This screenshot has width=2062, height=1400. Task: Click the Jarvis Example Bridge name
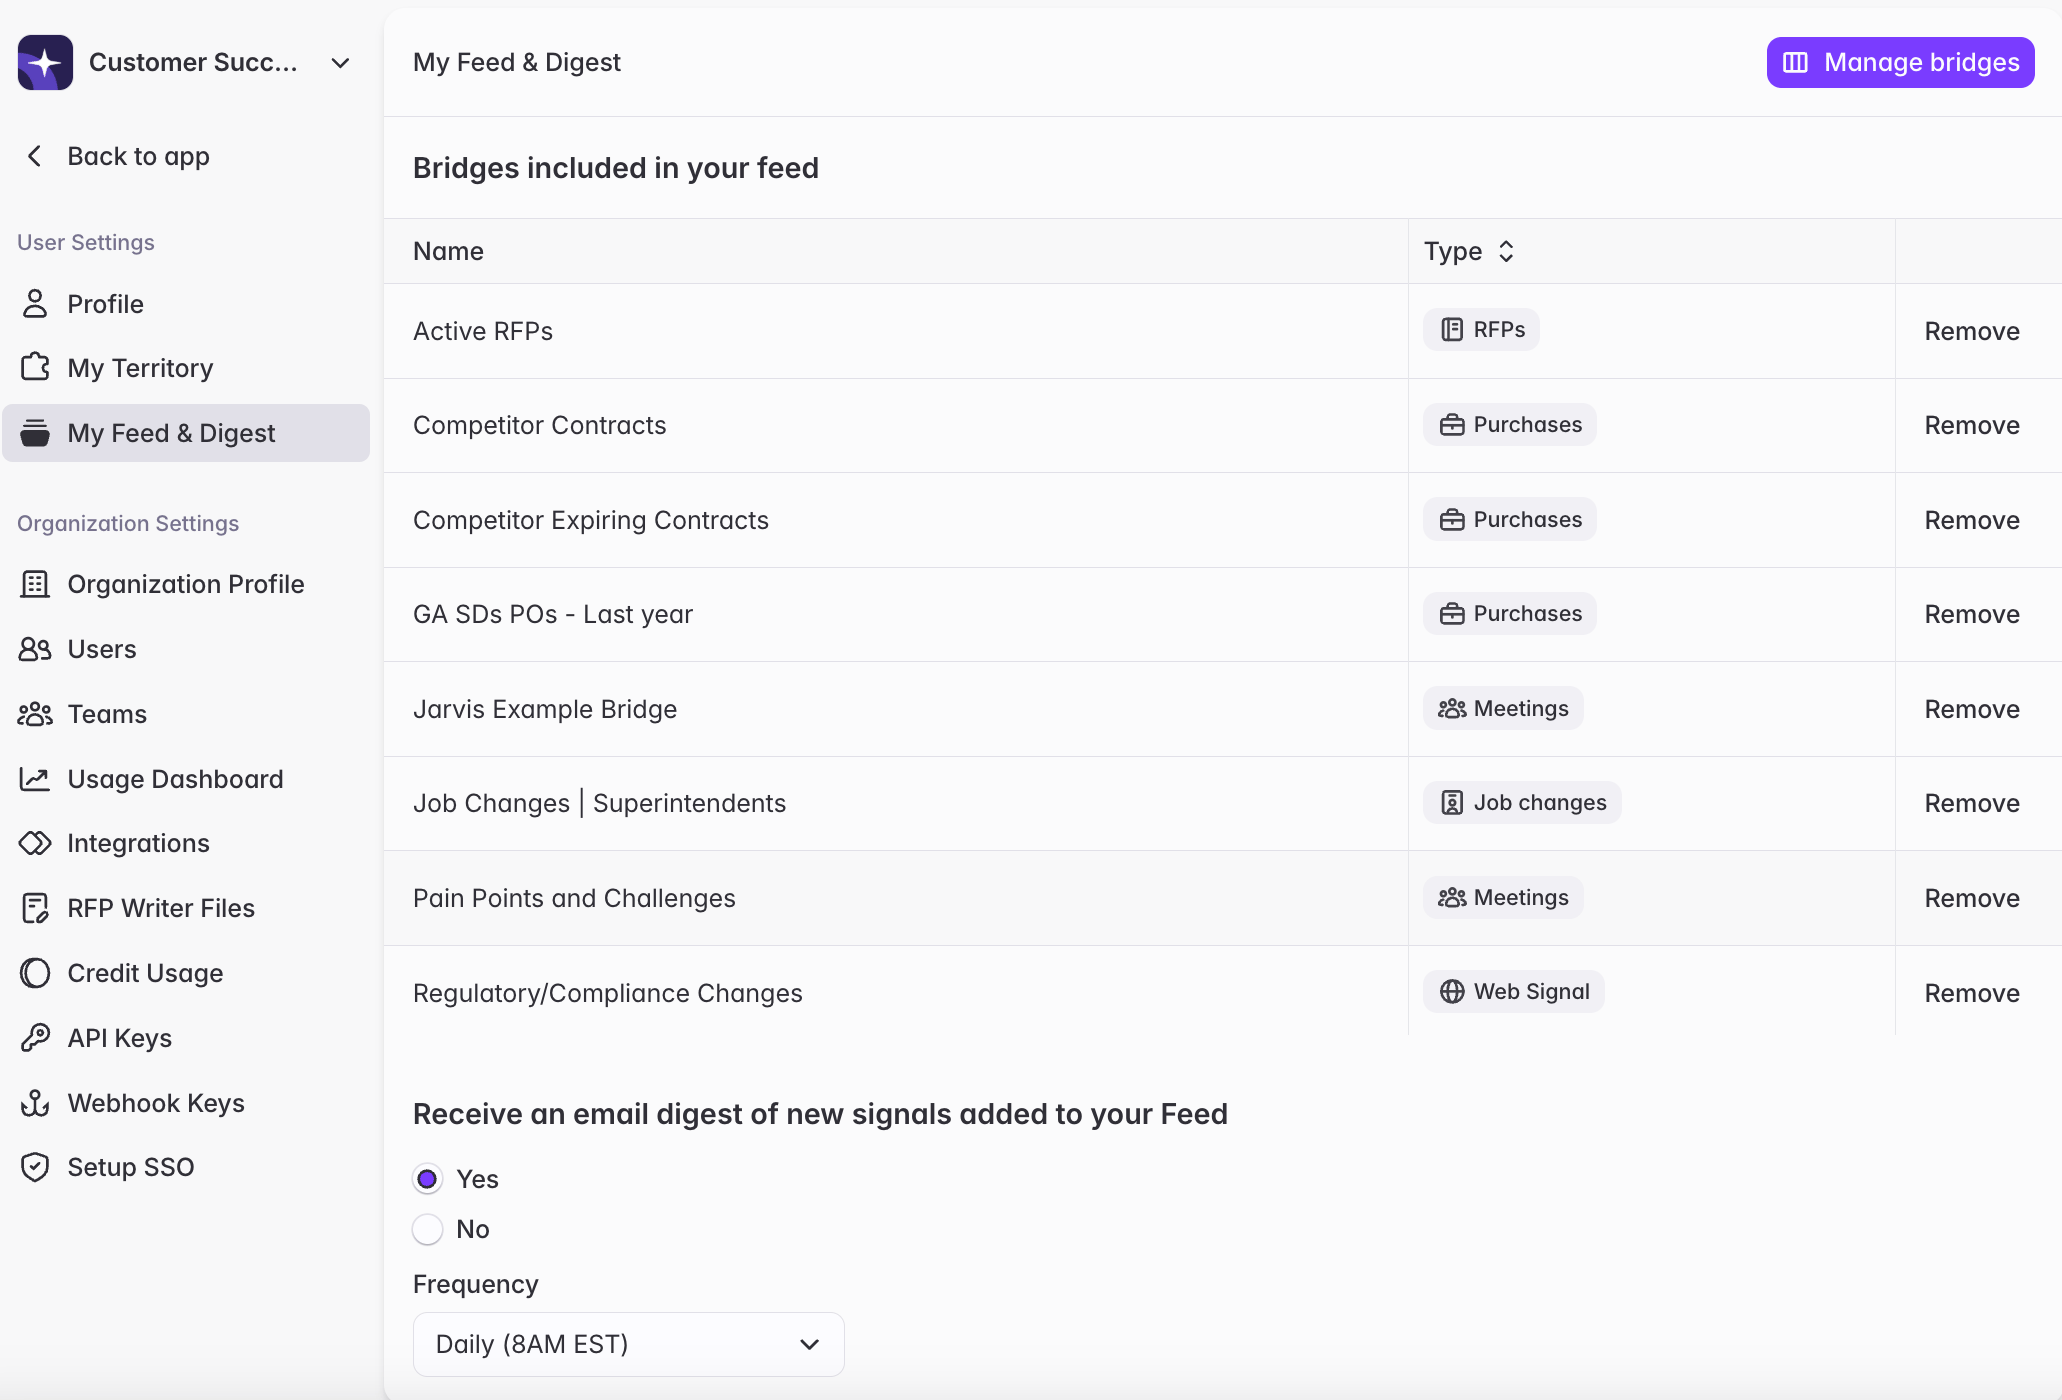click(545, 709)
